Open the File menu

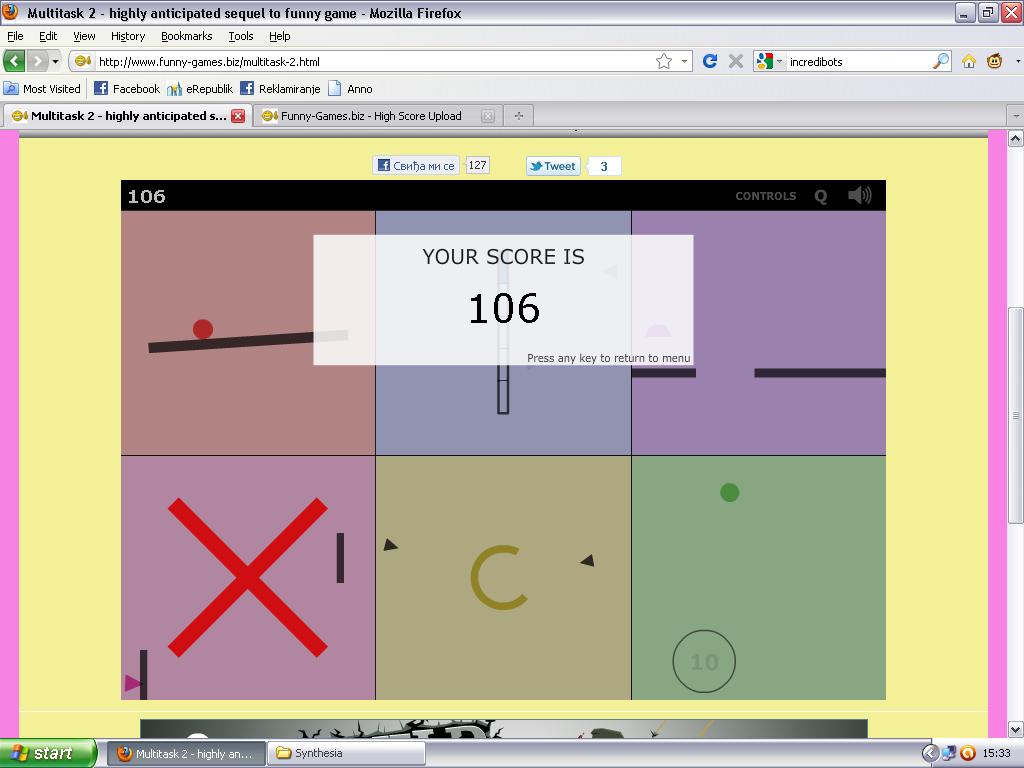(x=15, y=36)
